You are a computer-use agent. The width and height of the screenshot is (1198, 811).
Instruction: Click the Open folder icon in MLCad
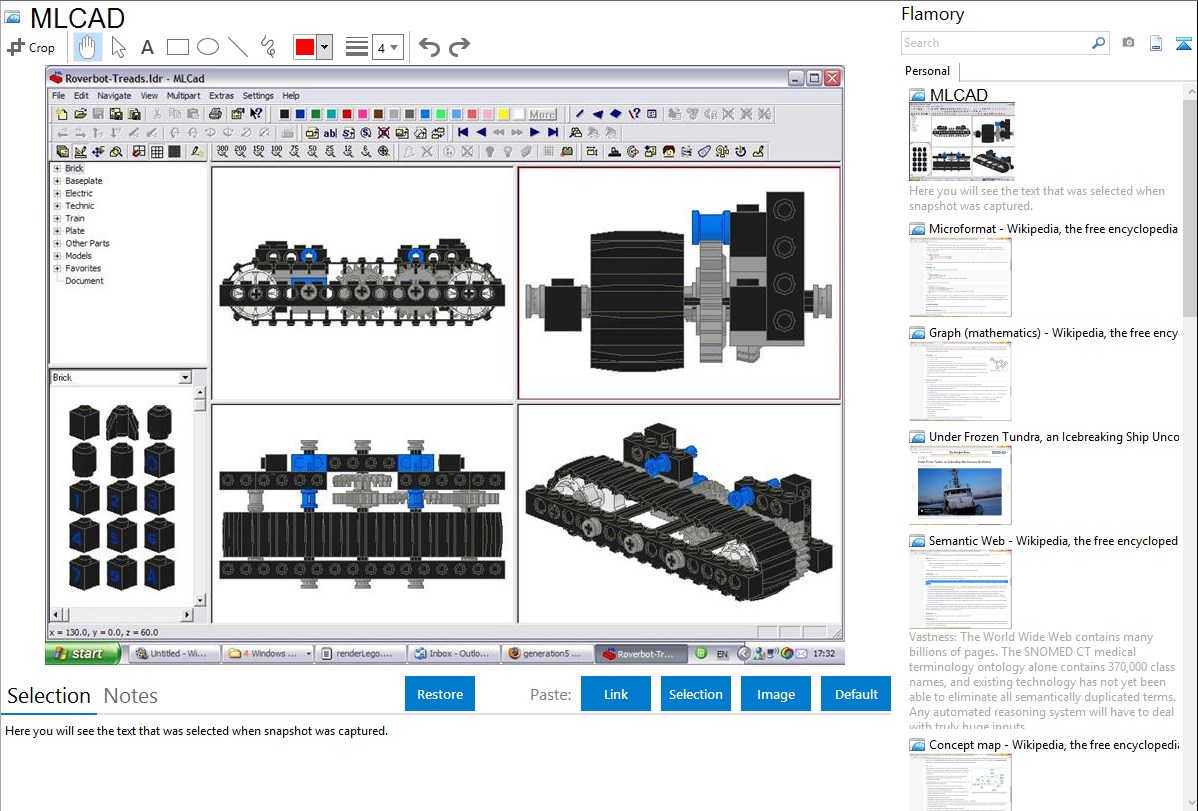point(80,114)
